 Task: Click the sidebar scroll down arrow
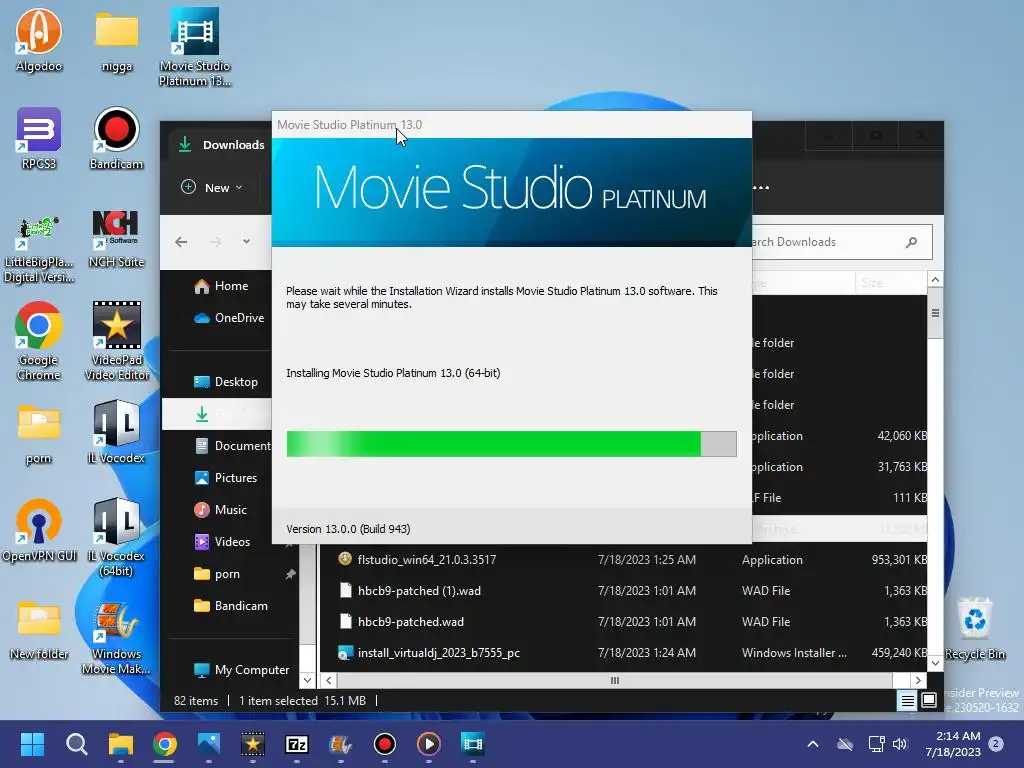point(308,680)
